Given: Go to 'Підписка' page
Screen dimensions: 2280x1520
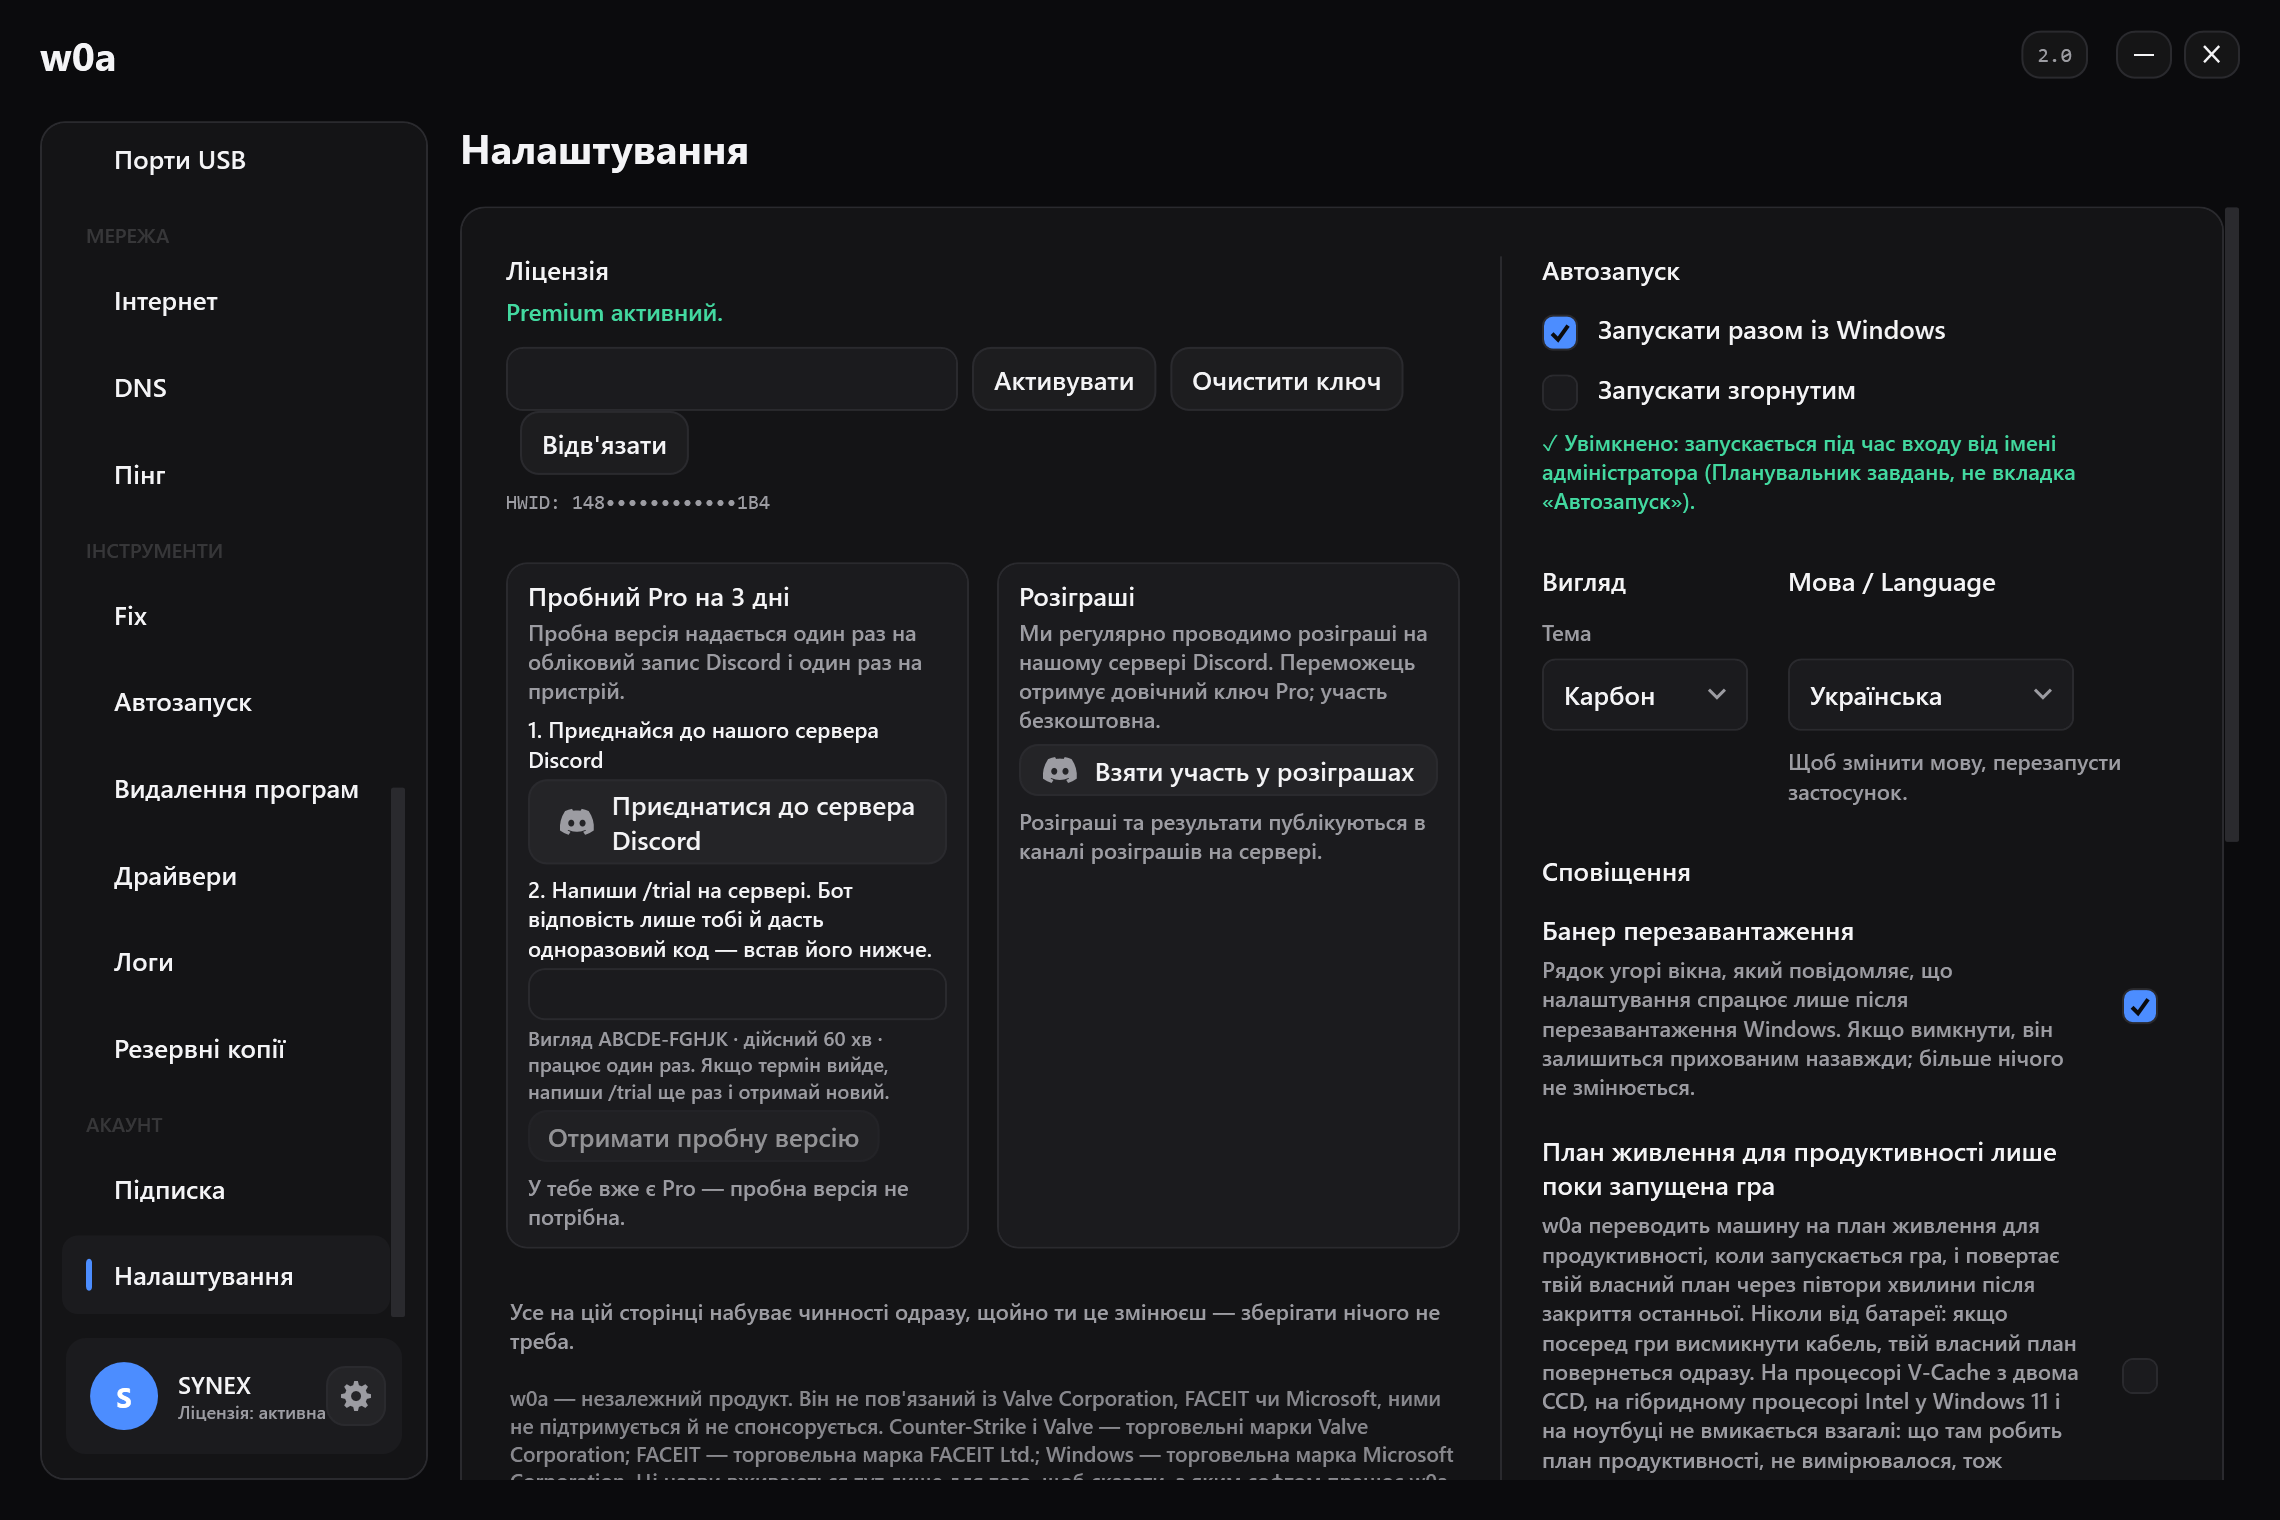Looking at the screenshot, I should click(226, 1190).
